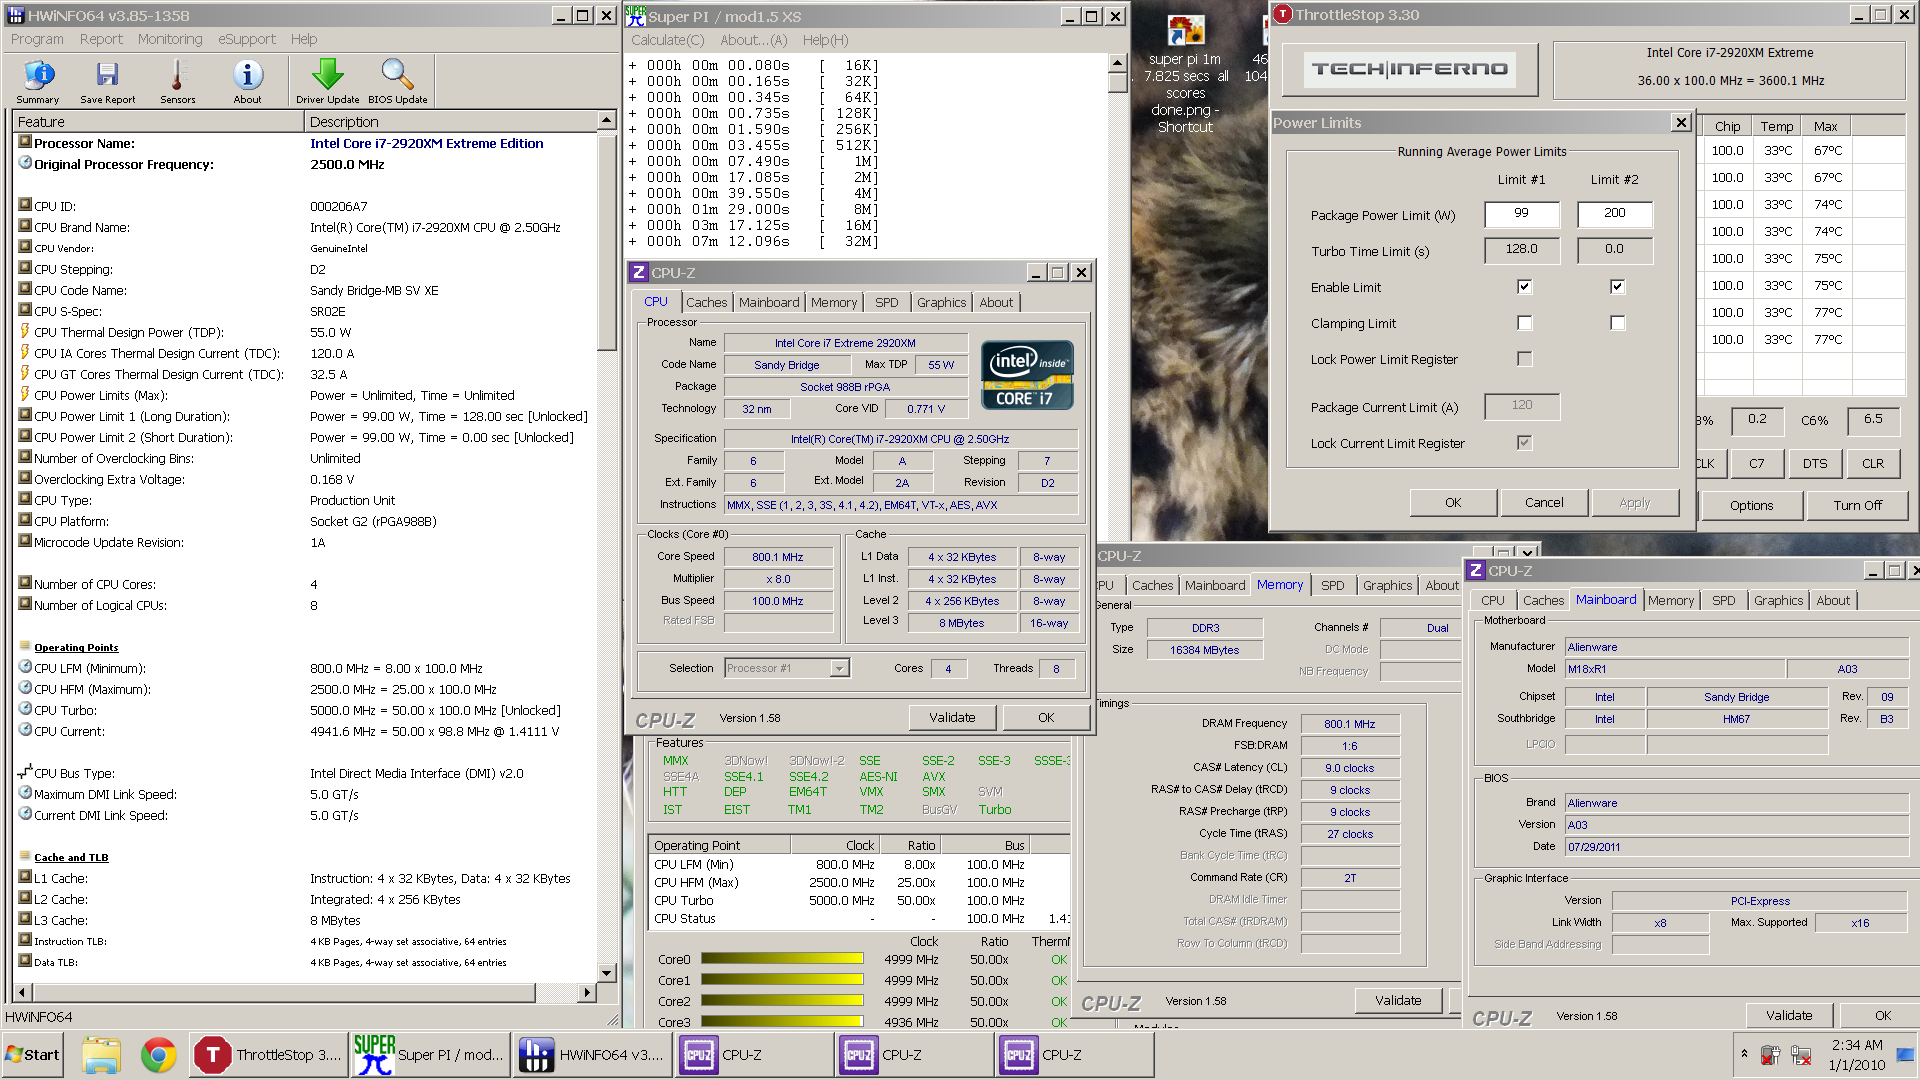Open the Calculate(C) menu in Super PI

tap(667, 40)
